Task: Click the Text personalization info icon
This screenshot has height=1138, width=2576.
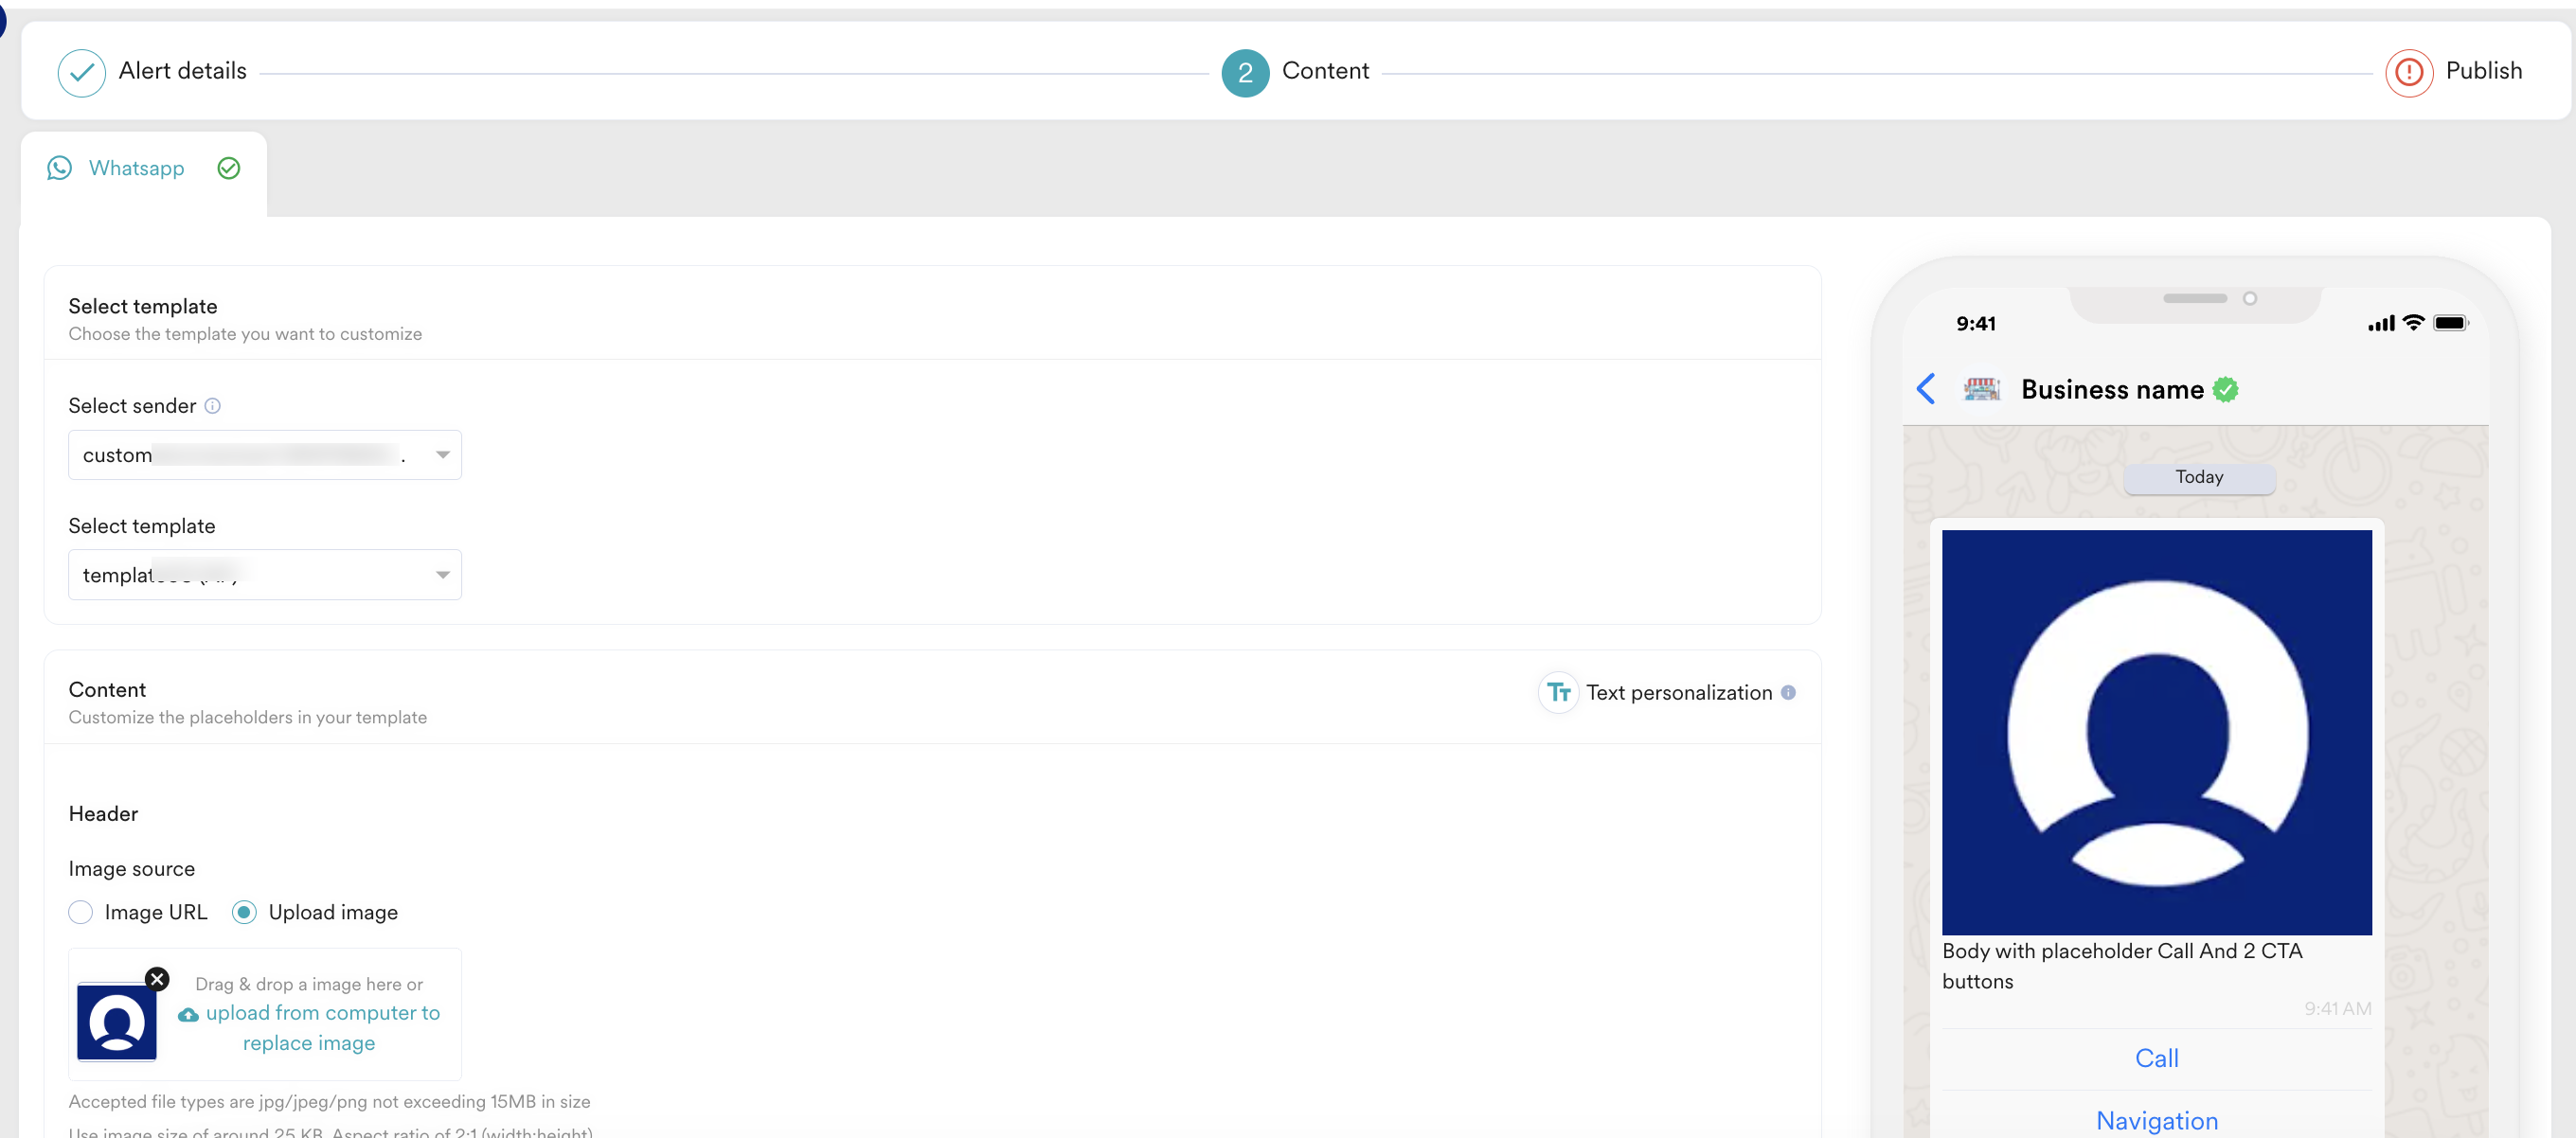Action: click(1788, 692)
